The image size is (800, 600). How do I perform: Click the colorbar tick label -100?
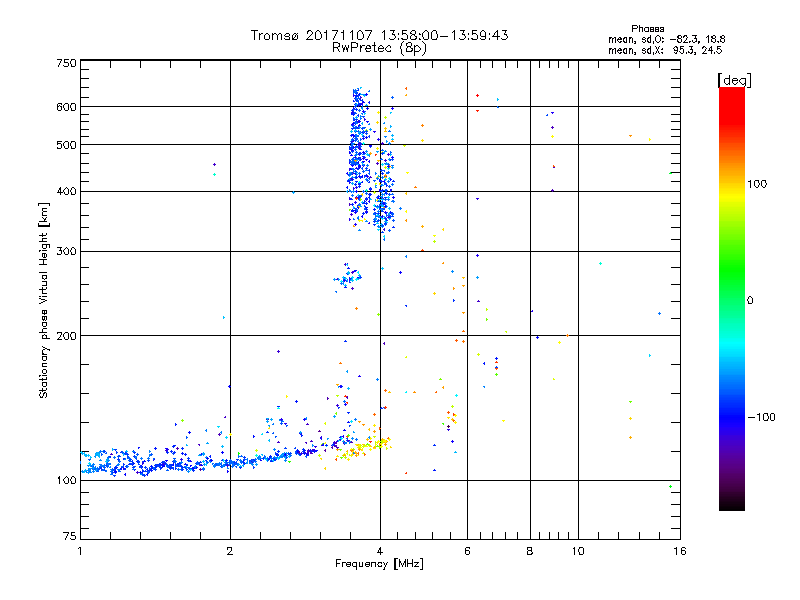[x=764, y=417]
